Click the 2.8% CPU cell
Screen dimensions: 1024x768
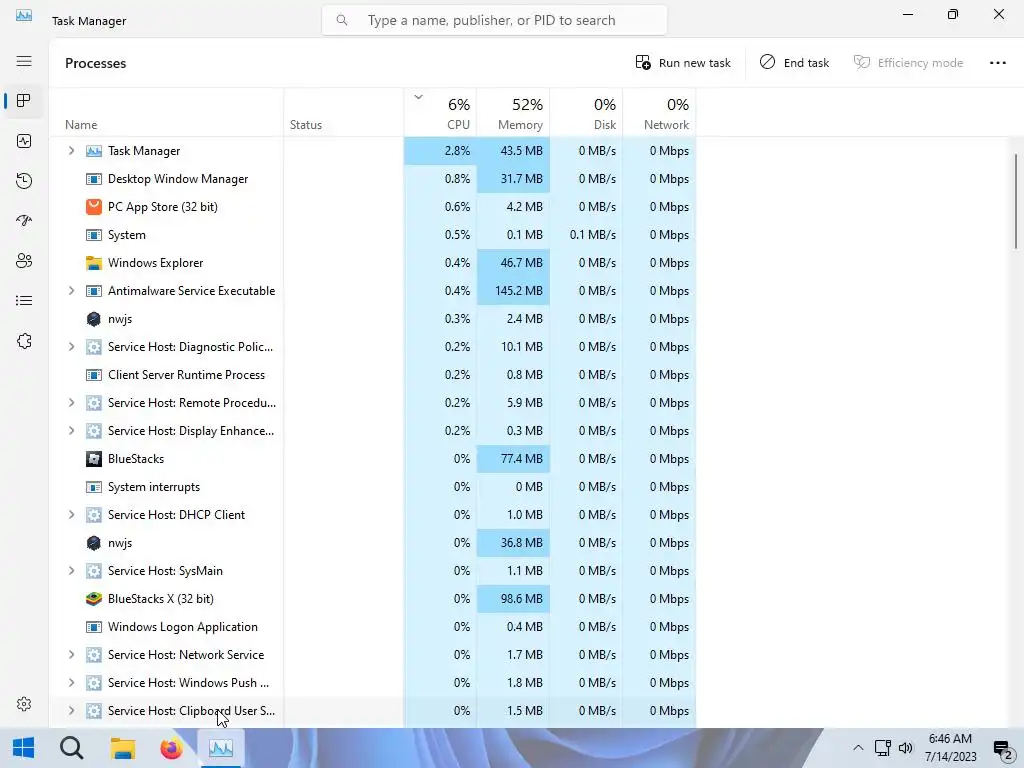pyautogui.click(x=440, y=151)
